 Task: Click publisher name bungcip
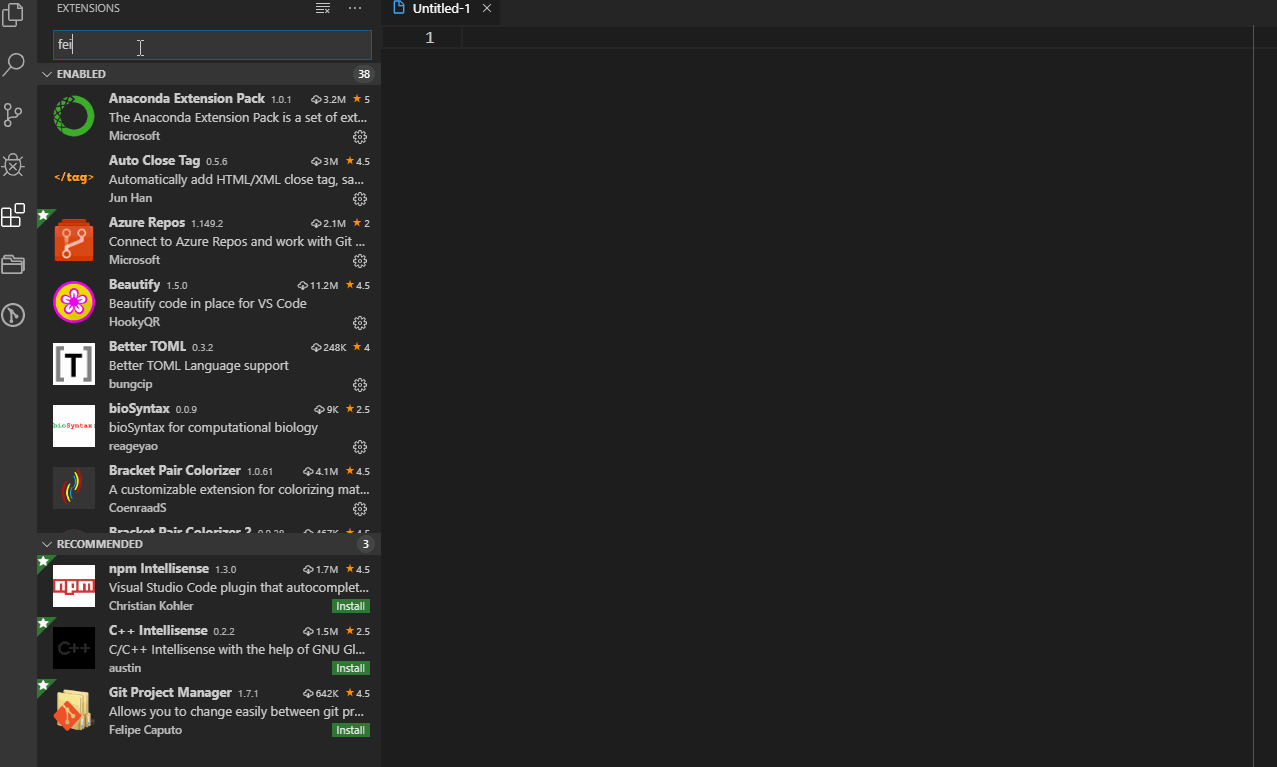click(130, 384)
